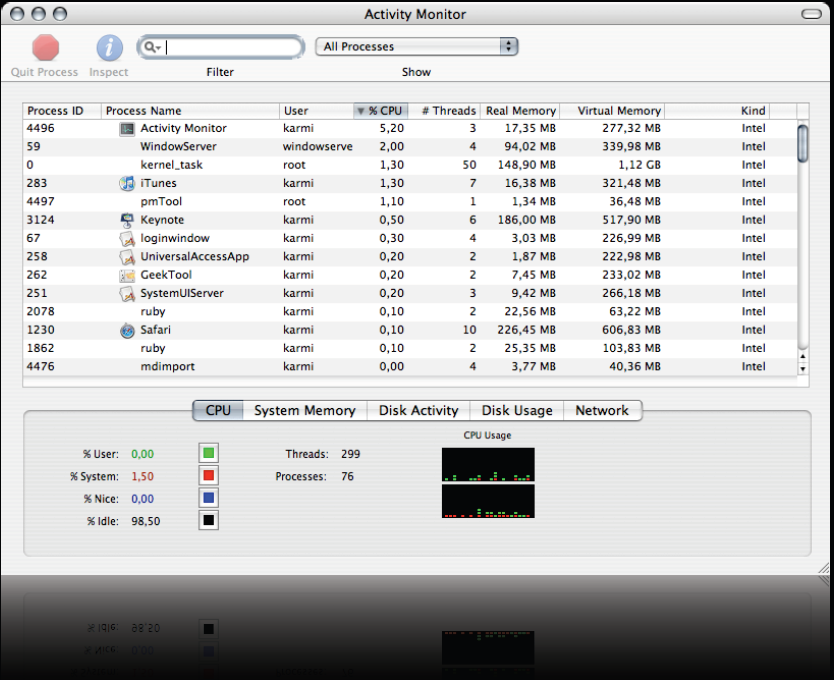This screenshot has width=834, height=680.
Task: Open the Disk Activity tab
Action: point(419,410)
